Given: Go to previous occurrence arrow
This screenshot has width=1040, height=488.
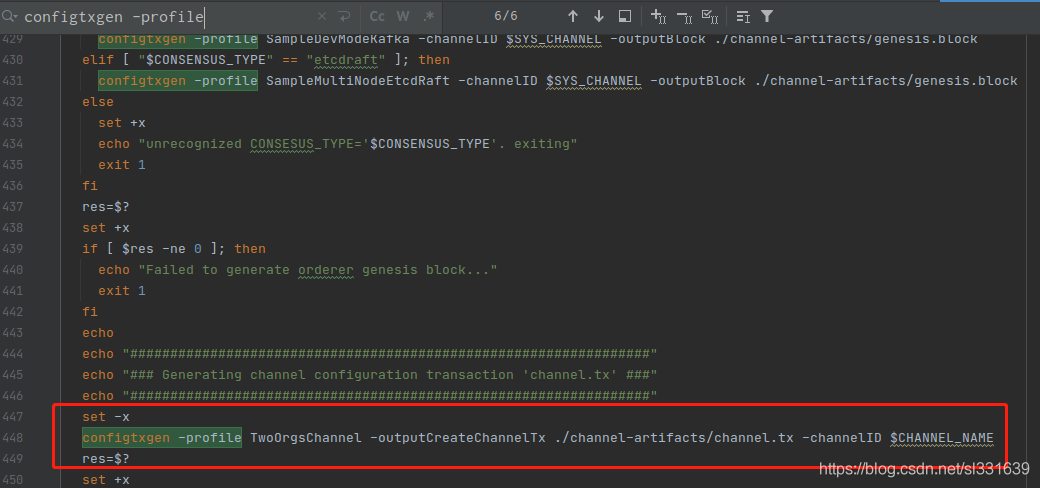Looking at the screenshot, I should [573, 16].
